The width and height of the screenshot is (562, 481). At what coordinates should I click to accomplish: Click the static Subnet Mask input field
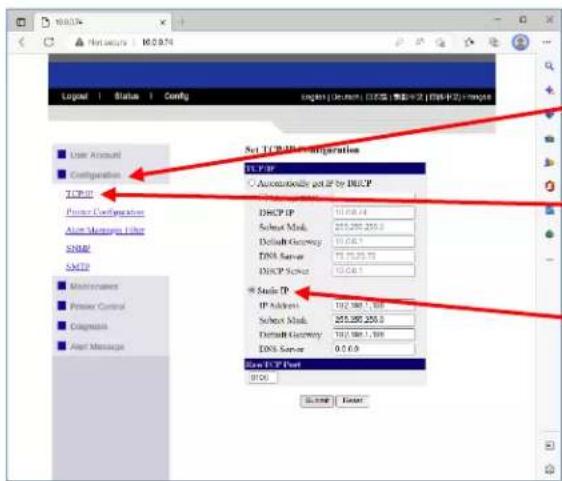point(374,319)
